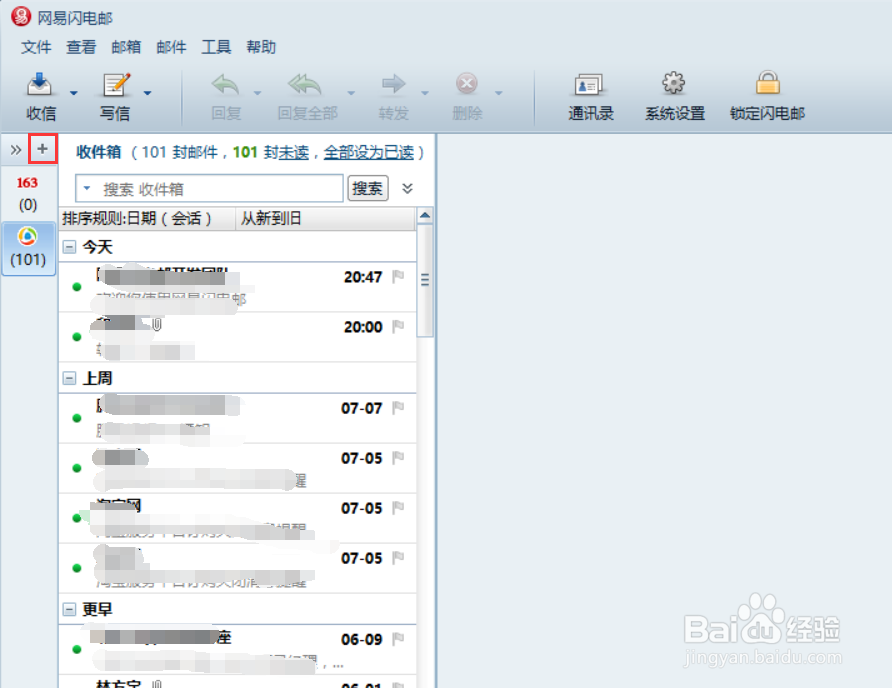Toggle the unread dot of the 20:47 email
This screenshot has width=892, height=688.
click(77, 287)
